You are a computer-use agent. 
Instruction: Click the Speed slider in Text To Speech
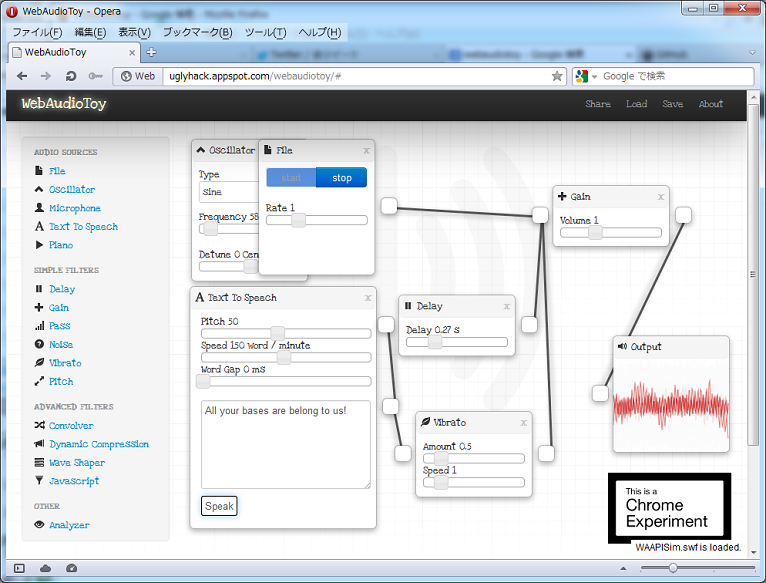tap(283, 357)
